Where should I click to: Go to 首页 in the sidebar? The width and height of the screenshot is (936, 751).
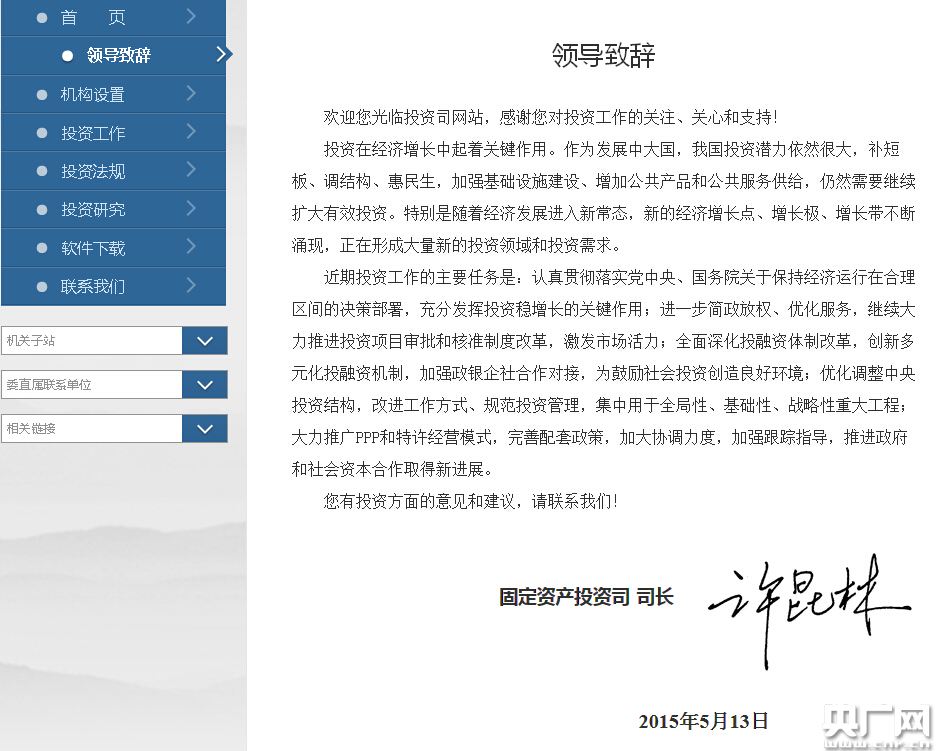tap(93, 18)
